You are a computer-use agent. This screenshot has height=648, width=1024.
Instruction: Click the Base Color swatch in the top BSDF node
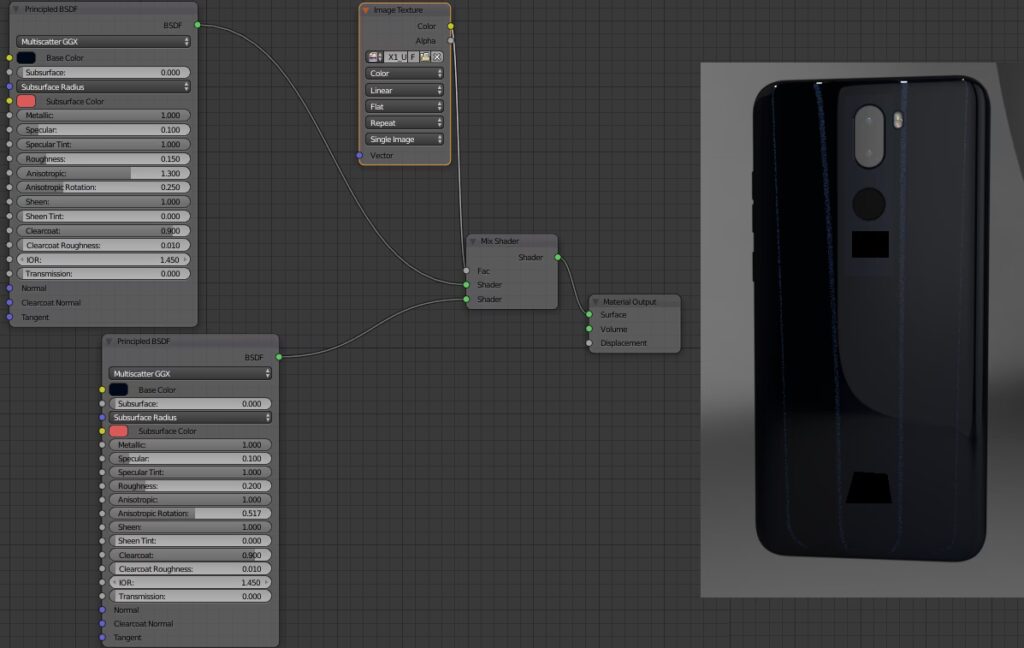point(26,58)
